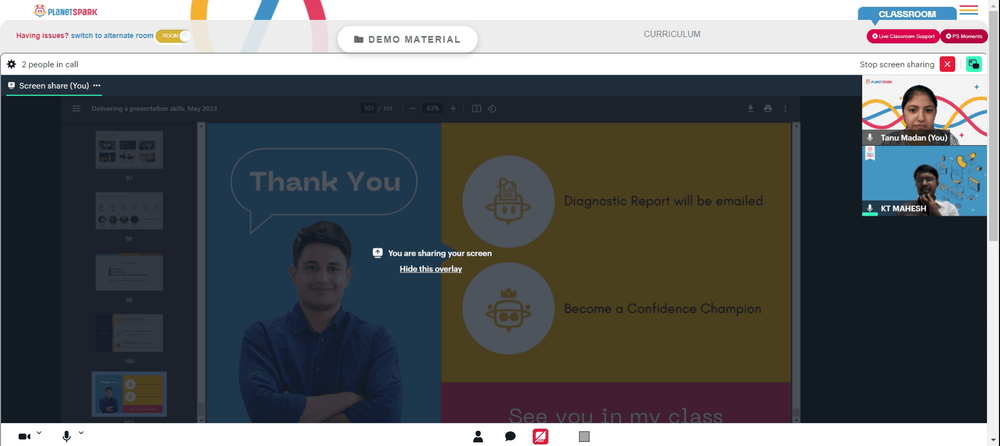Viewport: 1000px width, 446px height.
Task: Click 'Hide this overlay' link
Action: point(430,269)
